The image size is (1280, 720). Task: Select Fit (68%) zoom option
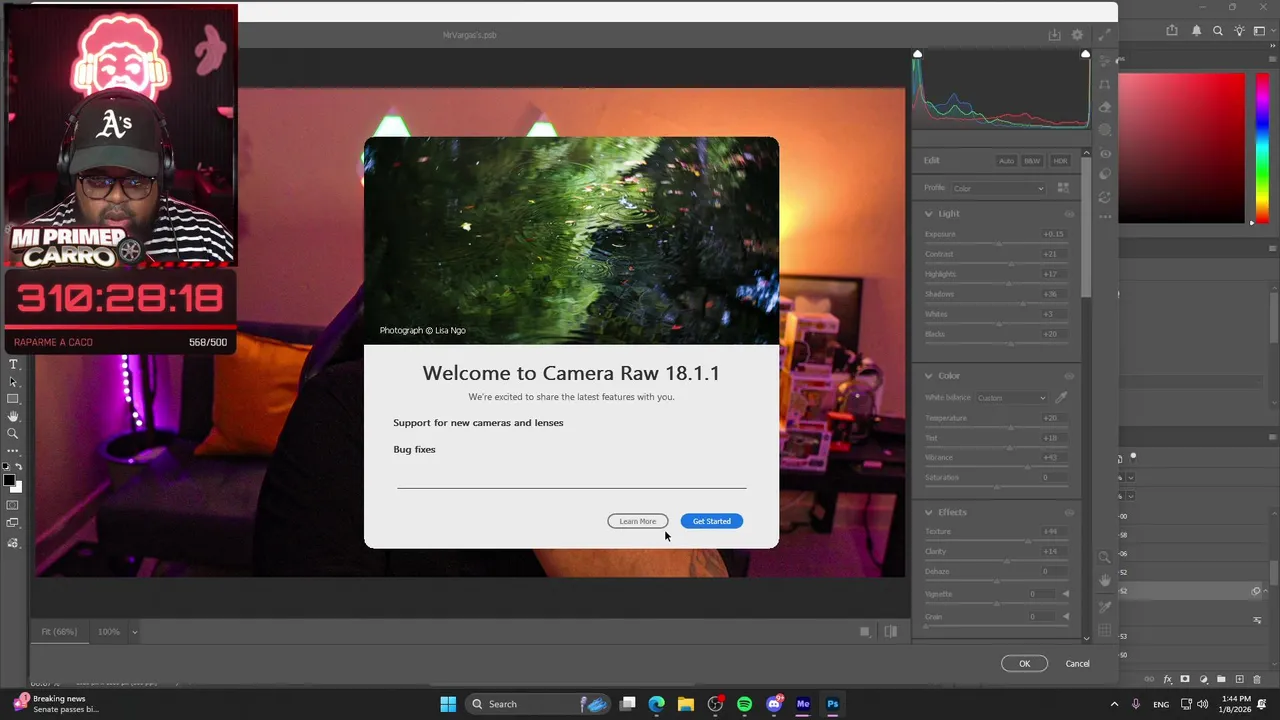pyautogui.click(x=59, y=632)
